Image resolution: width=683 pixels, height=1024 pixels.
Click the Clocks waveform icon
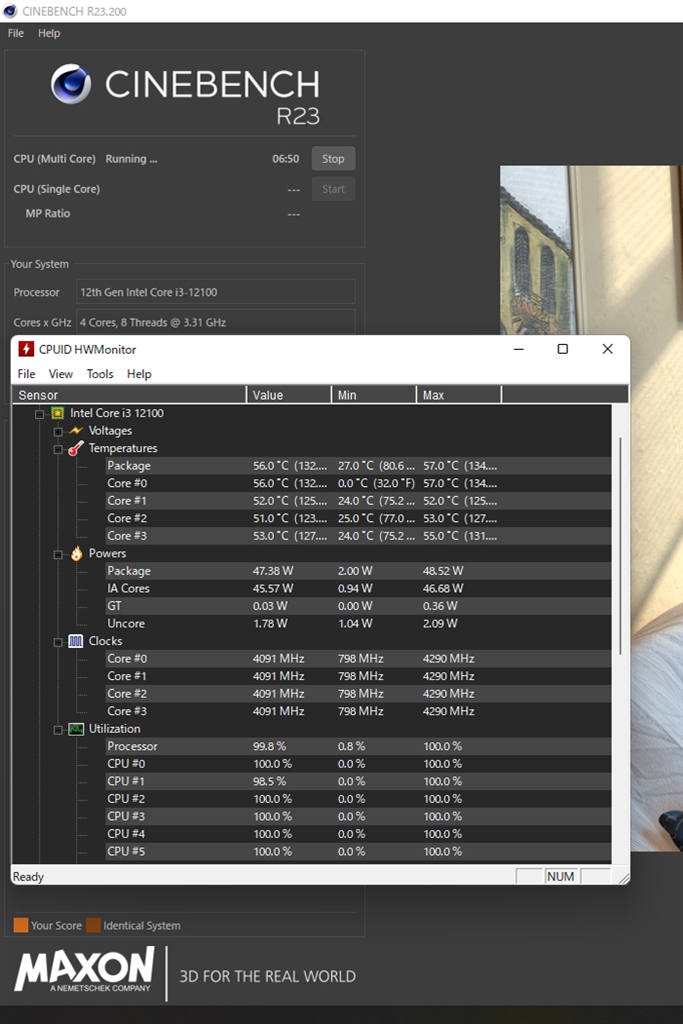76,641
